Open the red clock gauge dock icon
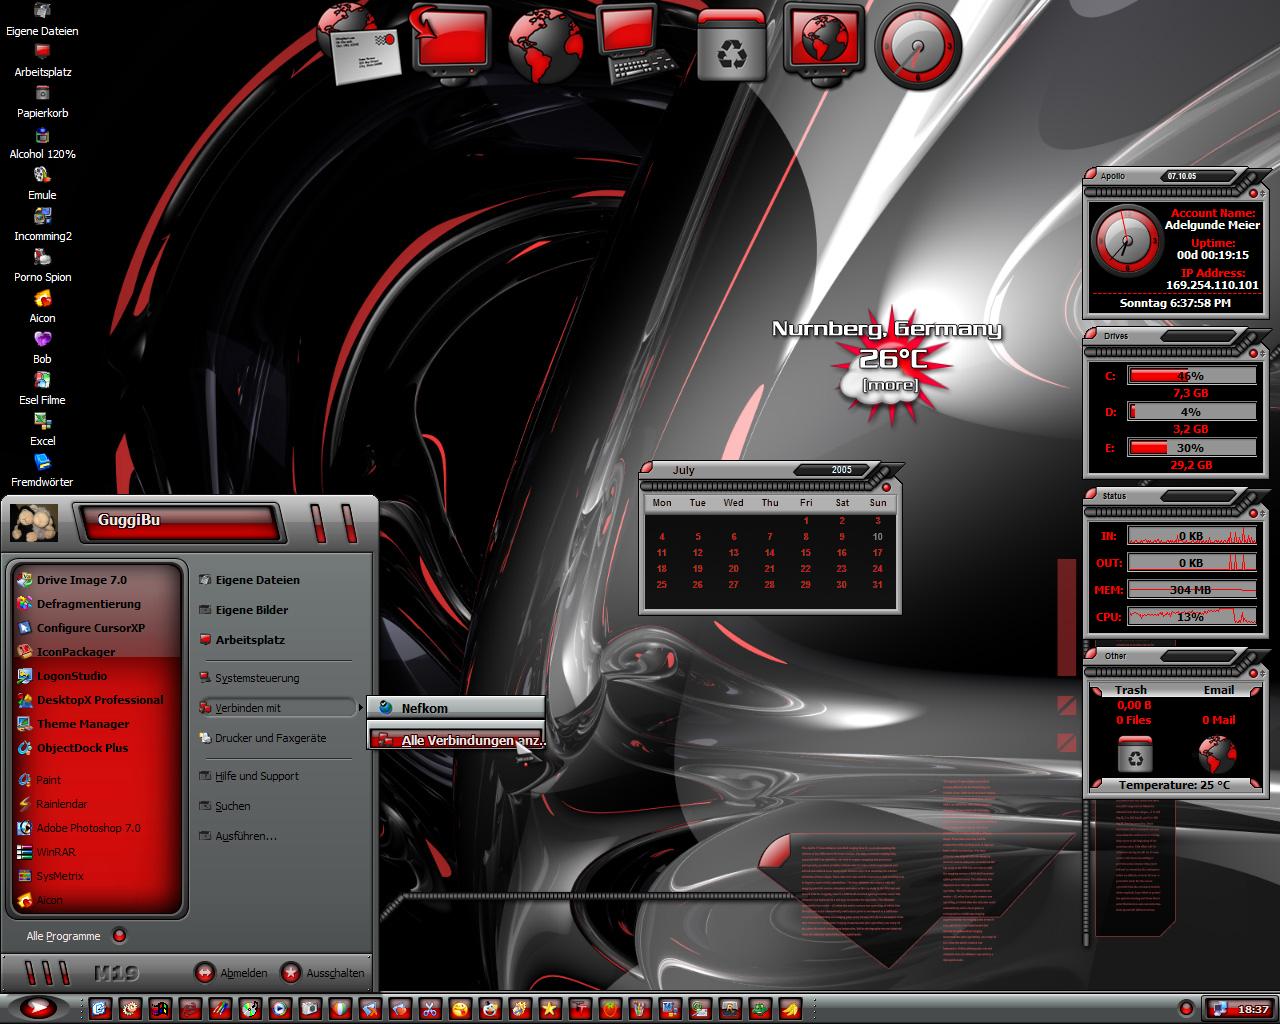The height and width of the screenshot is (1024, 1280). 918,46
